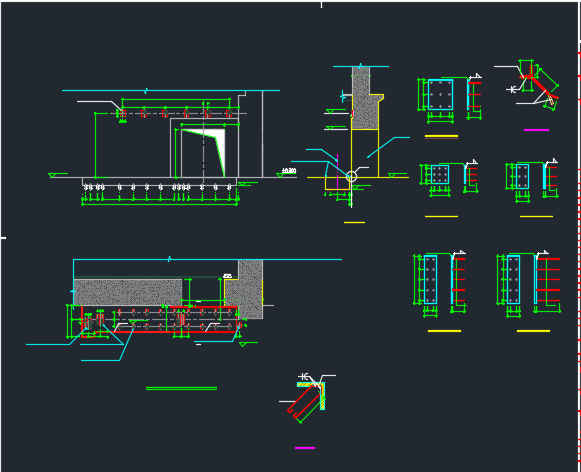Click the hatched wall column in the section view

365,98
